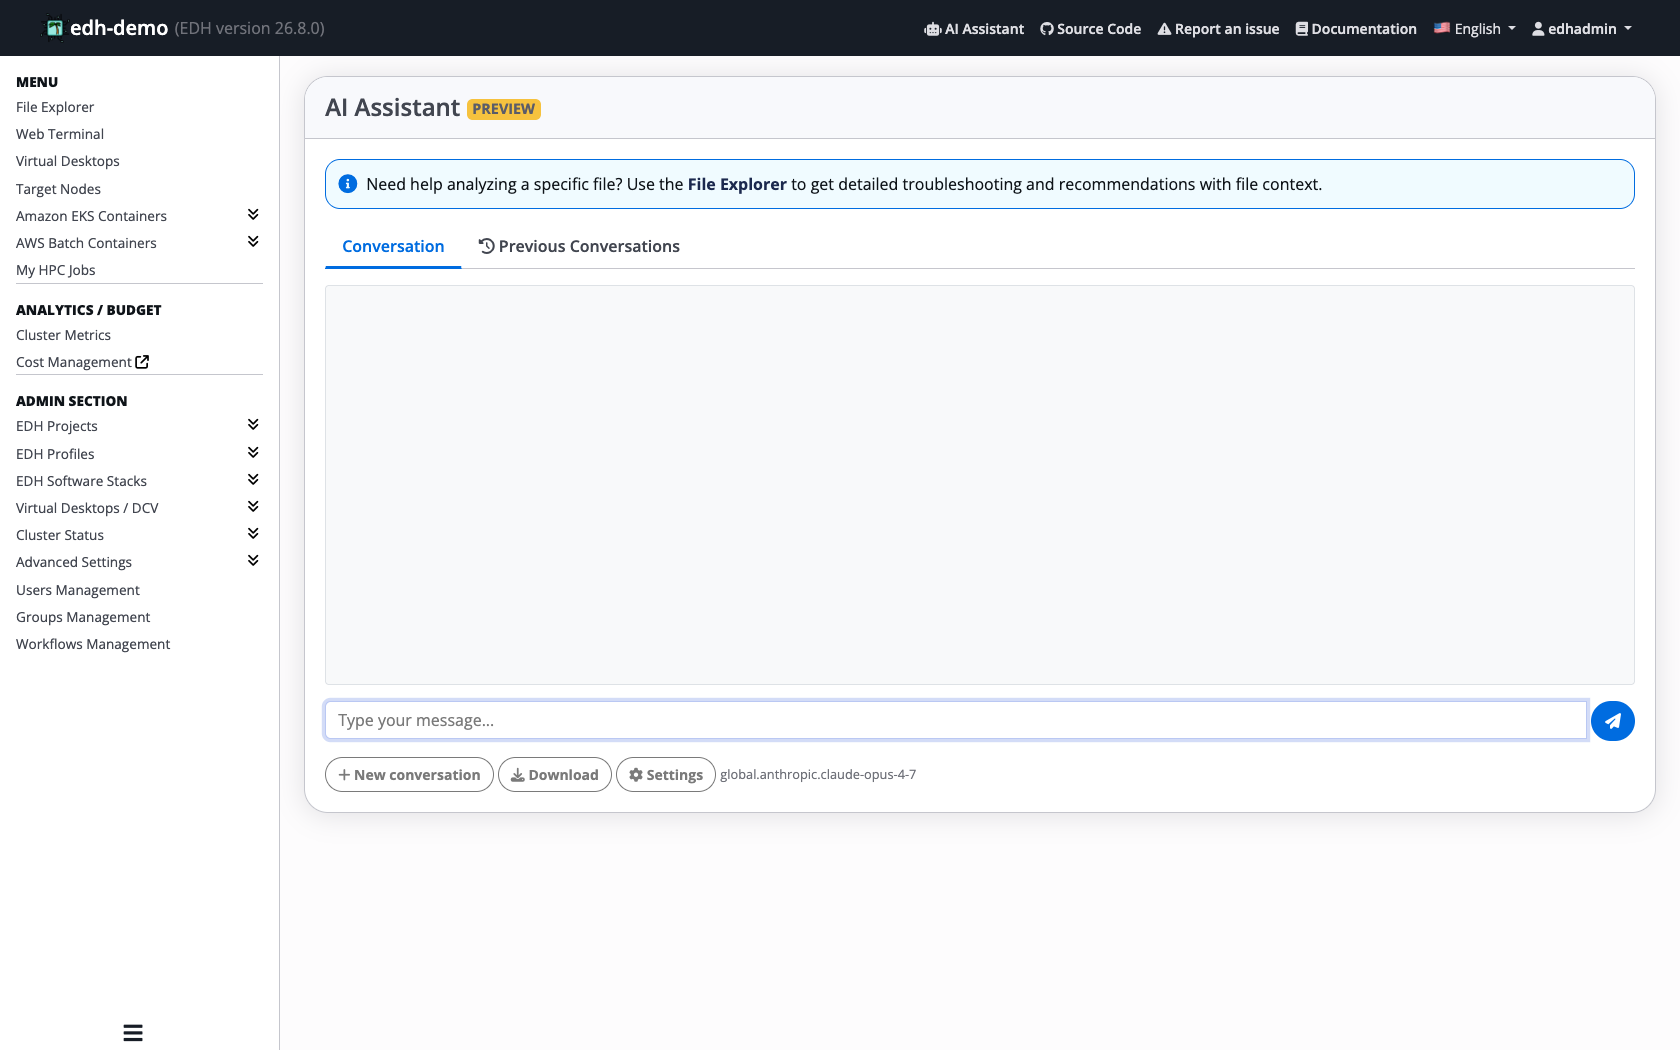Viewport: 1680px width, 1050px height.
Task: Click the download icon in the Download button
Action: click(x=518, y=775)
